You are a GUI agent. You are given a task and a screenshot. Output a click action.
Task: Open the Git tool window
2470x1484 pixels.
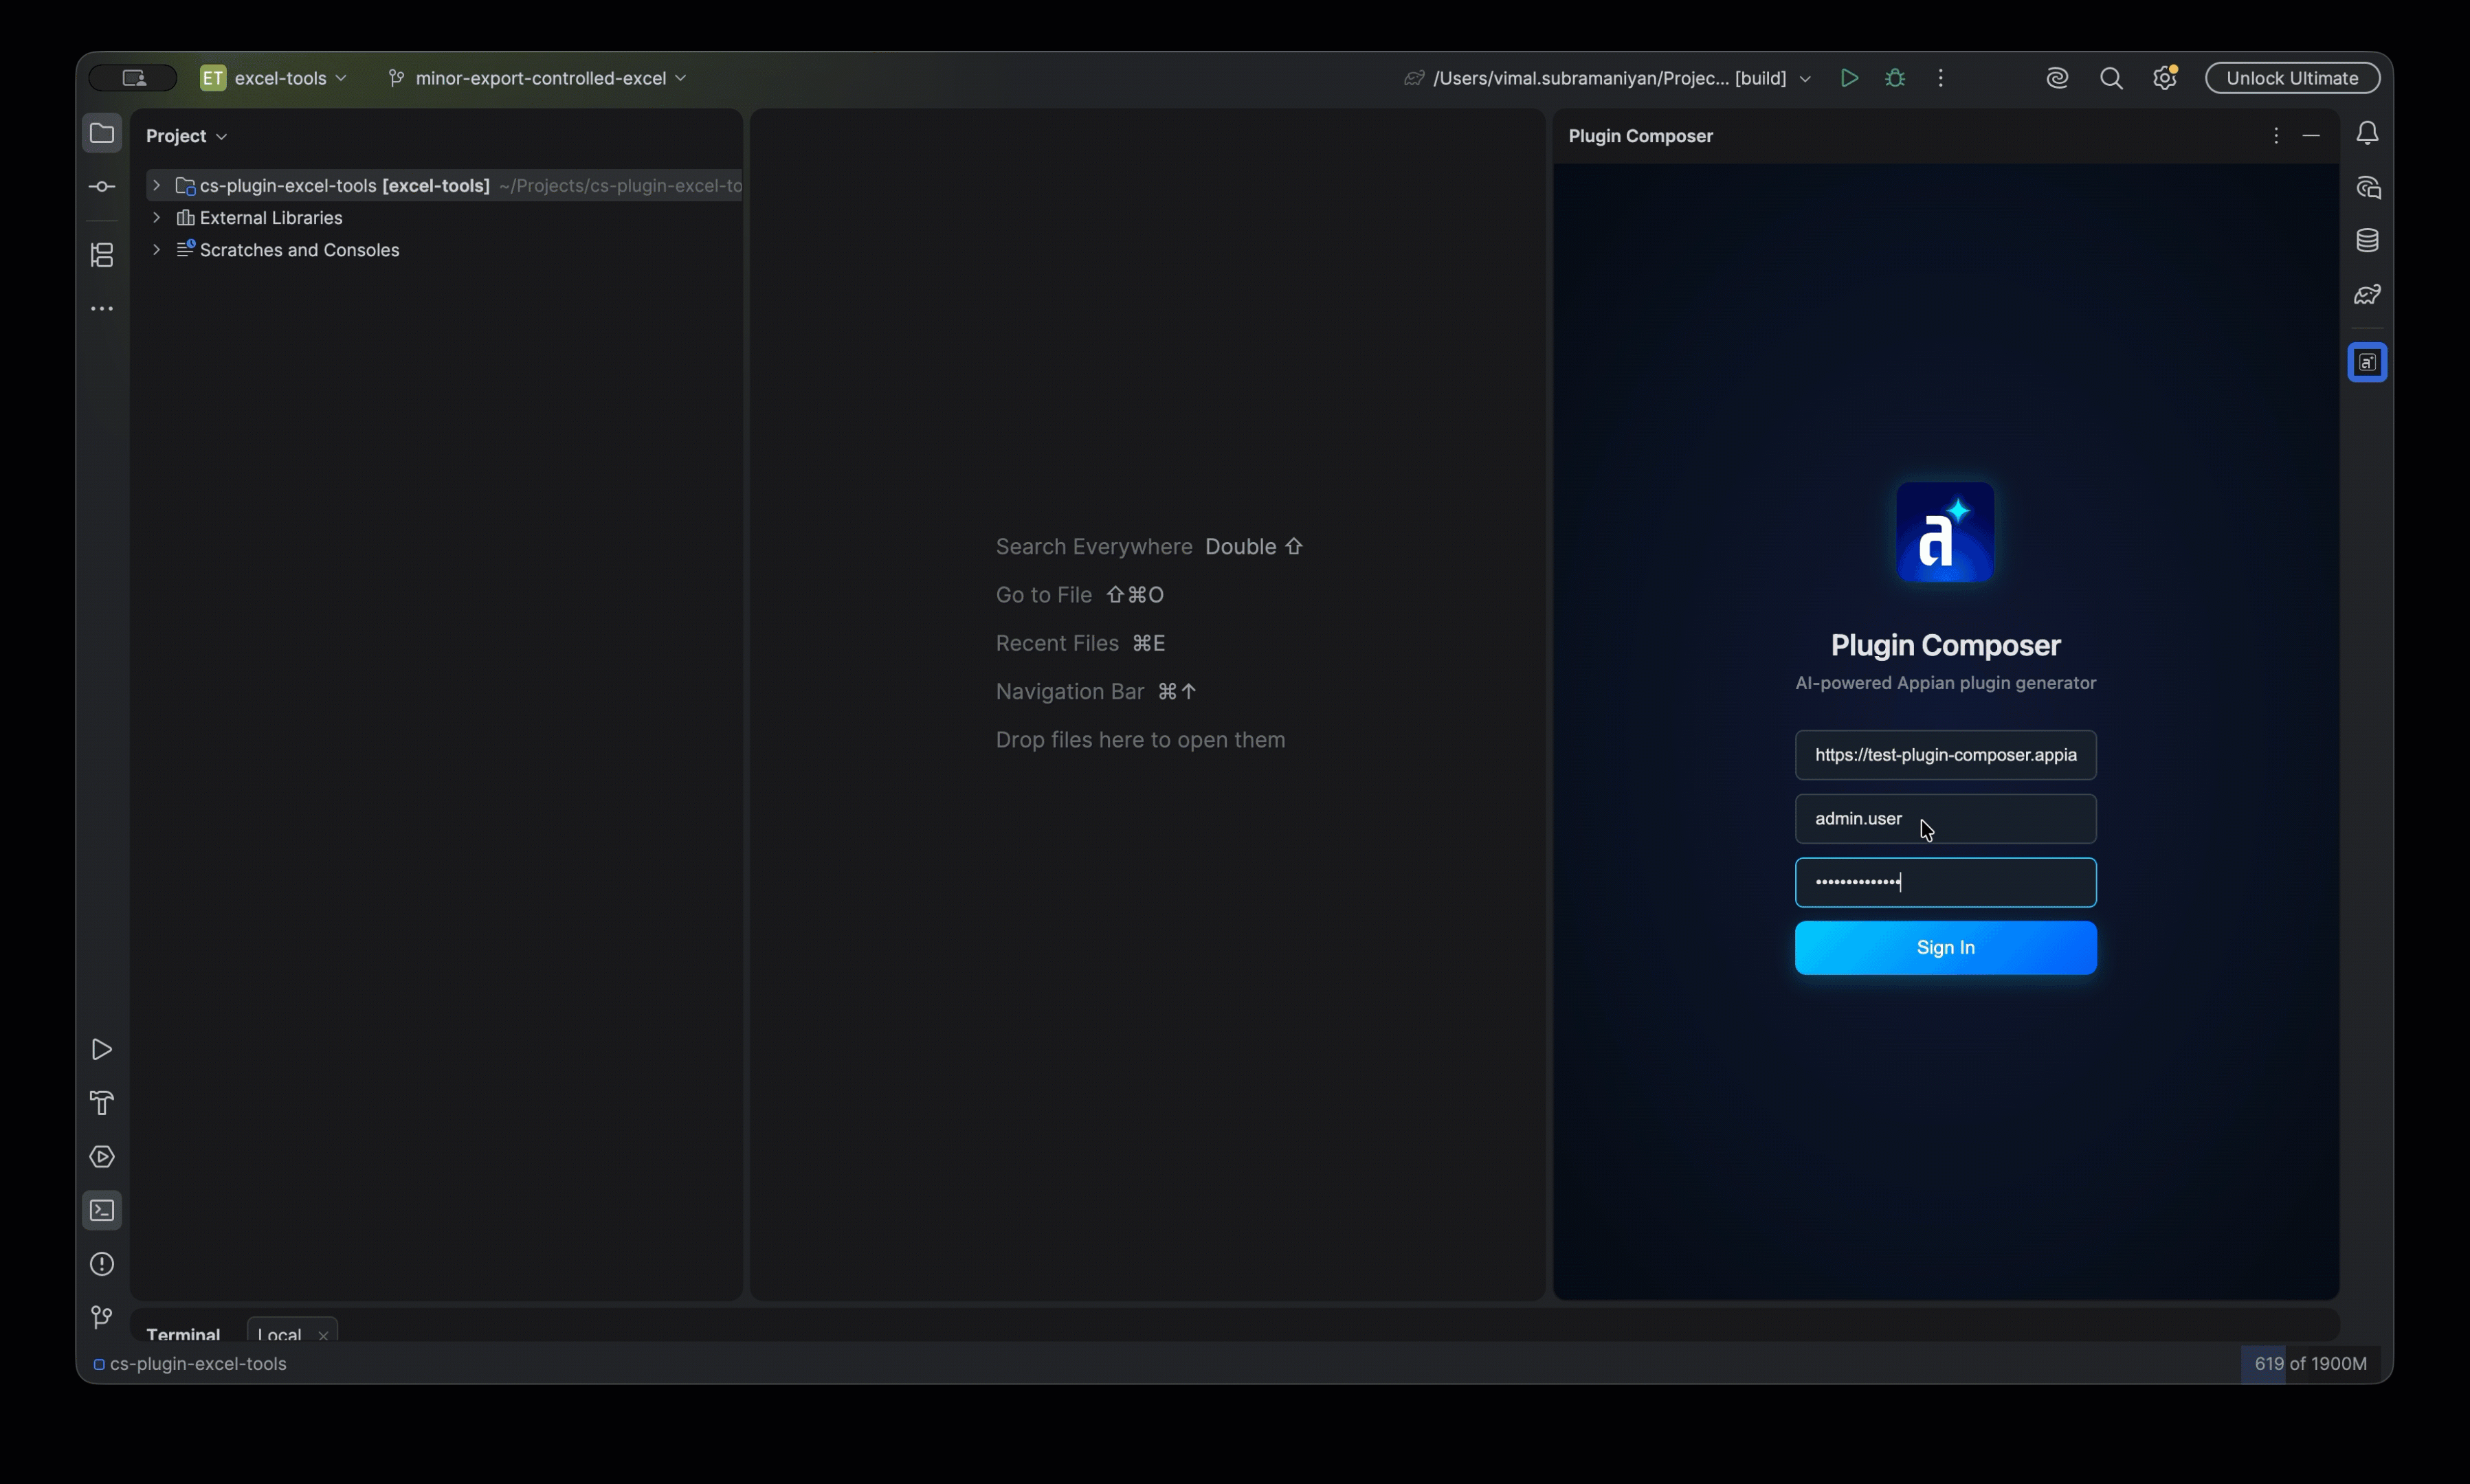click(x=102, y=1318)
